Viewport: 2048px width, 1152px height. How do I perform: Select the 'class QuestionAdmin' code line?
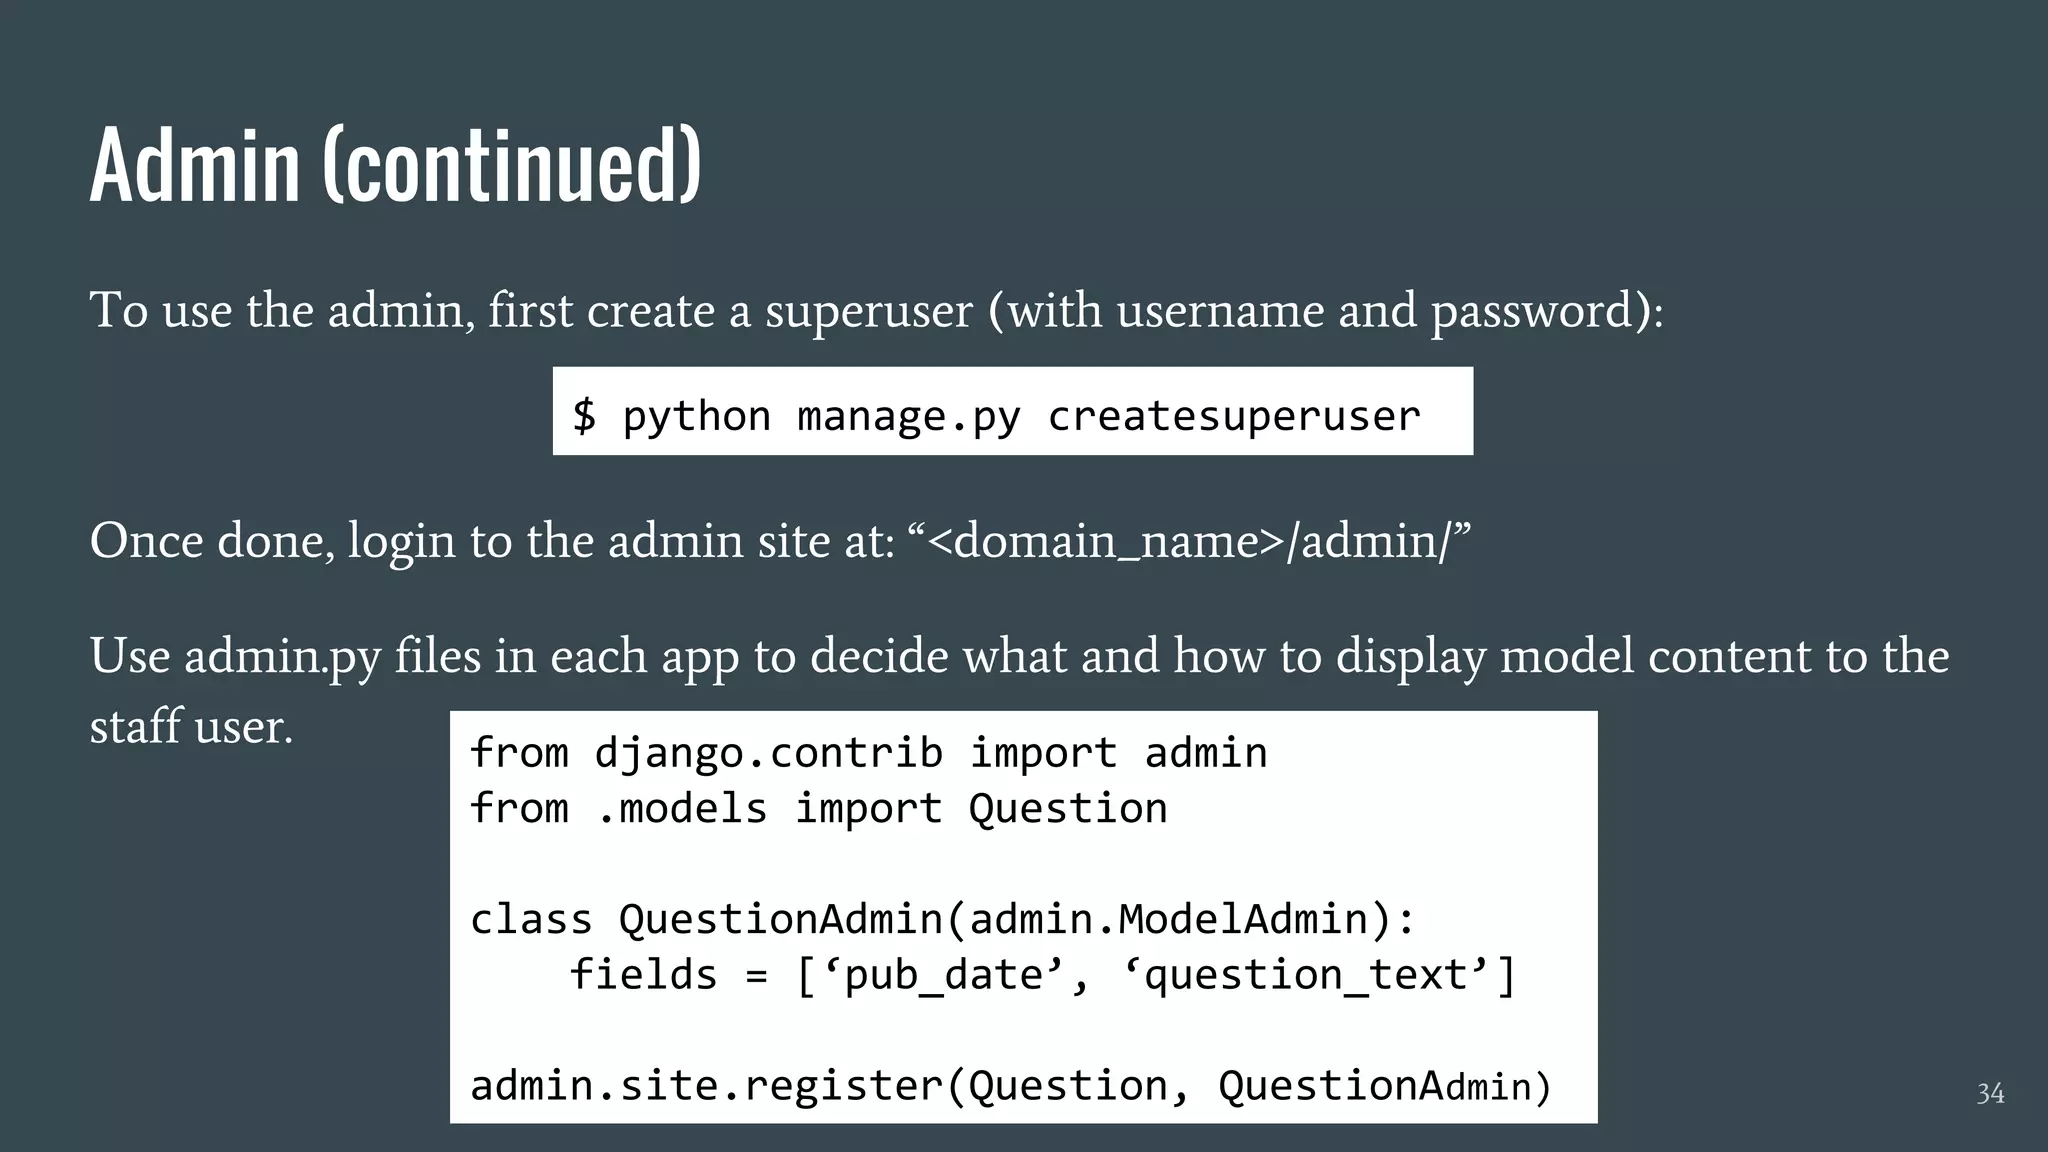pyautogui.click(x=942, y=919)
